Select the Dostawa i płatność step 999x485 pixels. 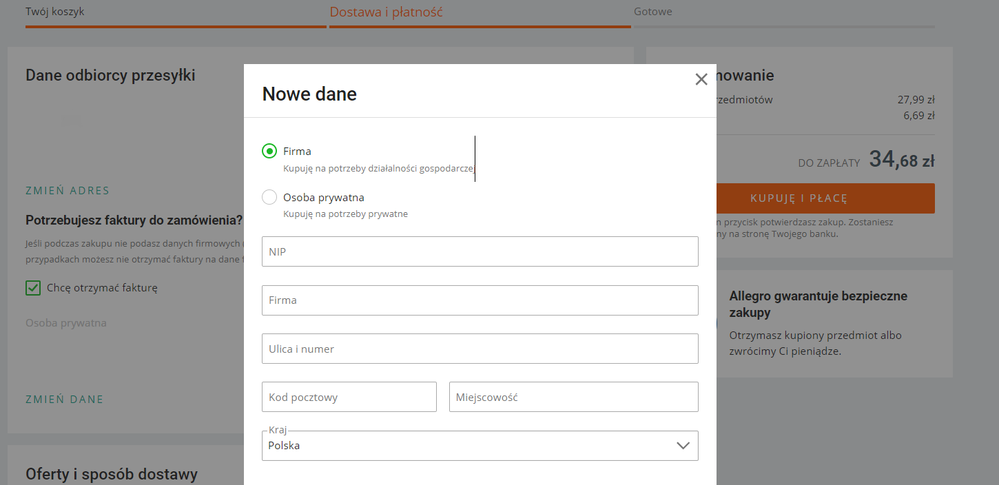click(x=386, y=12)
